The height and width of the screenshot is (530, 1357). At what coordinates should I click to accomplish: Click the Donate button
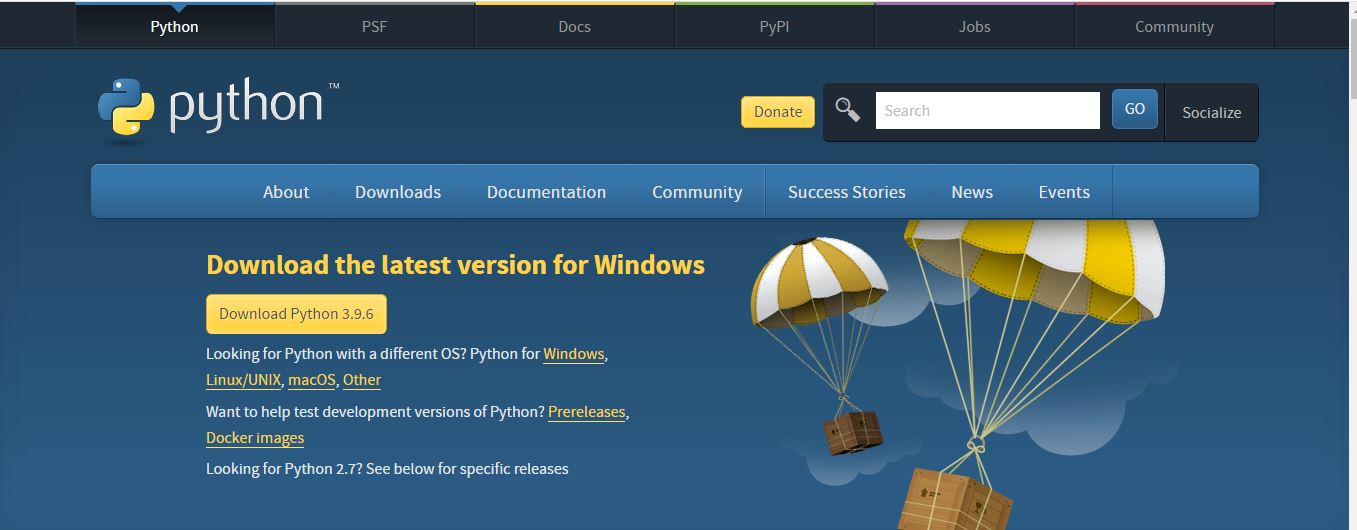[x=778, y=112]
